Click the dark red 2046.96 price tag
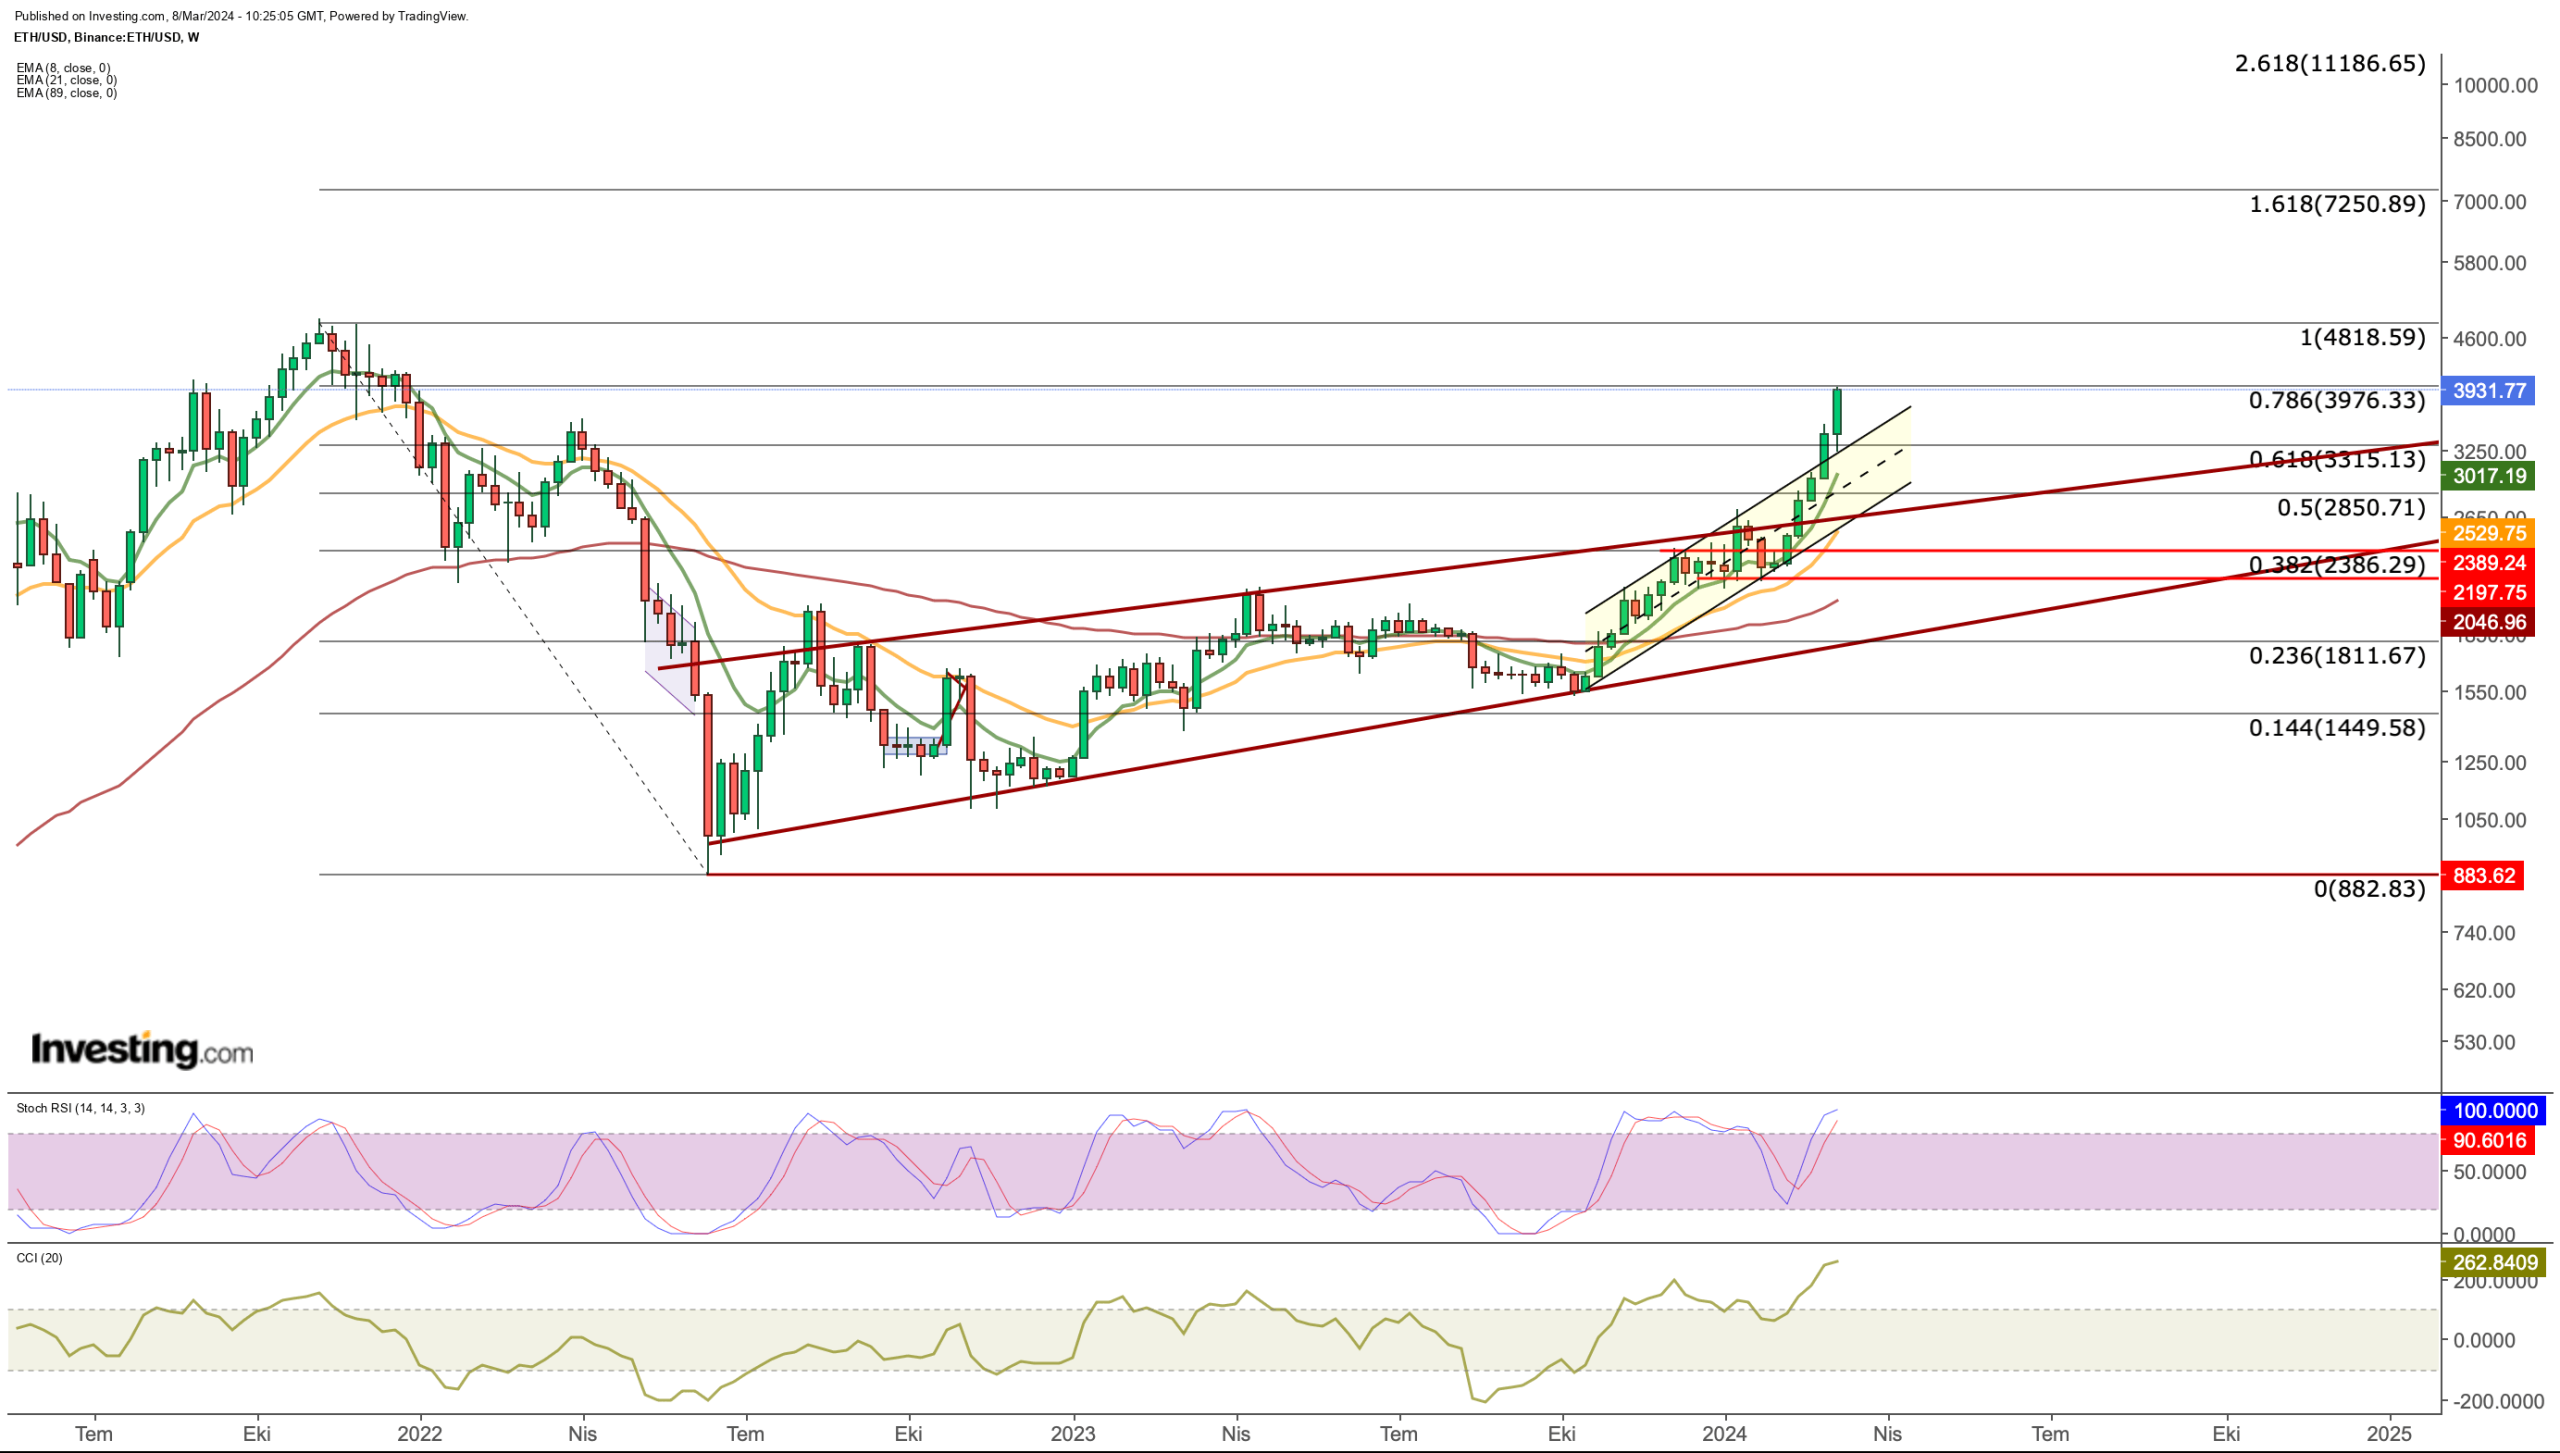Viewport: 2560px width, 1453px height. tap(2488, 622)
